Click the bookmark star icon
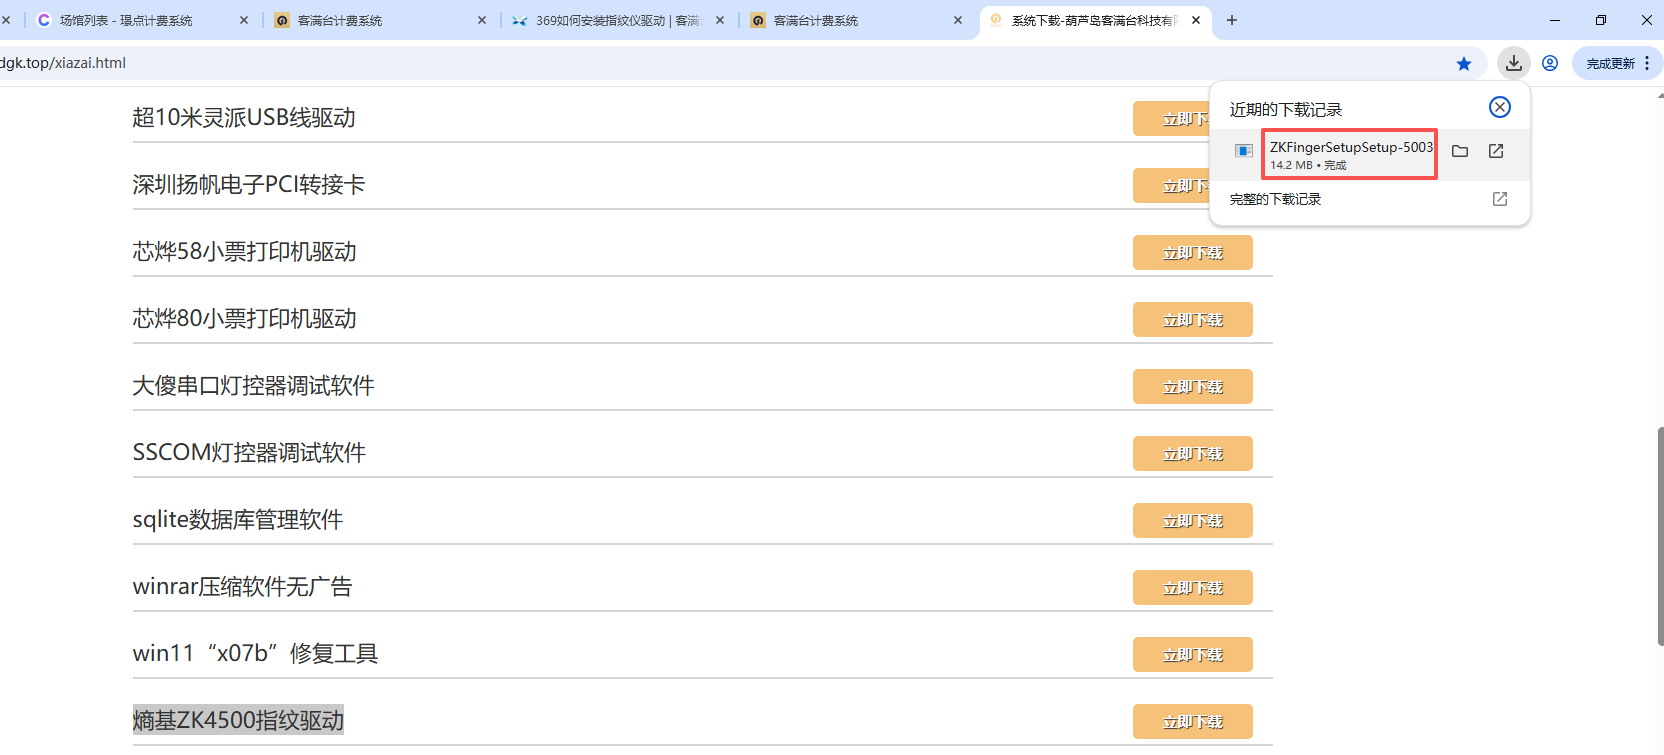Screen dimensions: 1664x755 point(1464,64)
